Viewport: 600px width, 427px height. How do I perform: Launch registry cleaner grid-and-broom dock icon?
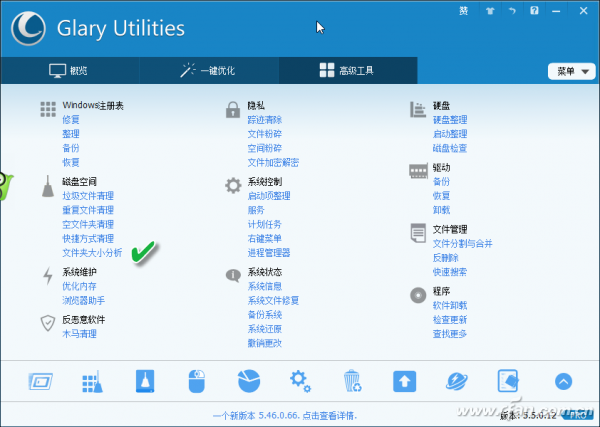93,381
